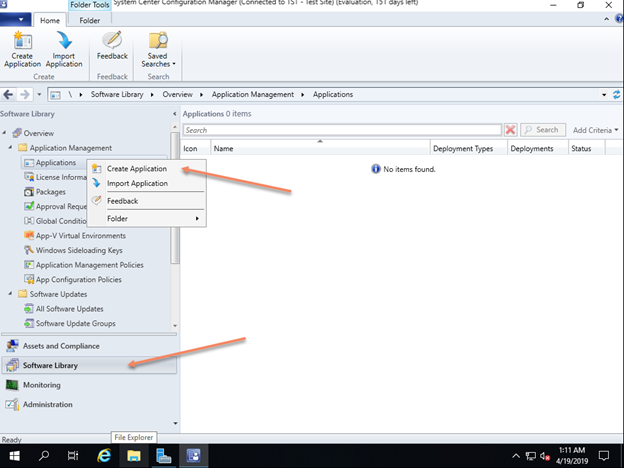Select Packages node icon
Screen dimensions: 624x468
click(29, 192)
